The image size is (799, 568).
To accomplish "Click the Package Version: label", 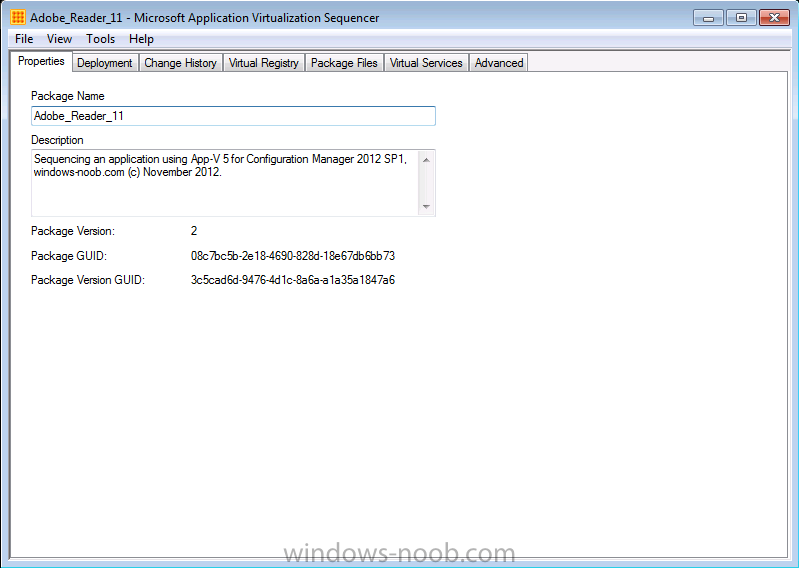I will coord(73,231).
